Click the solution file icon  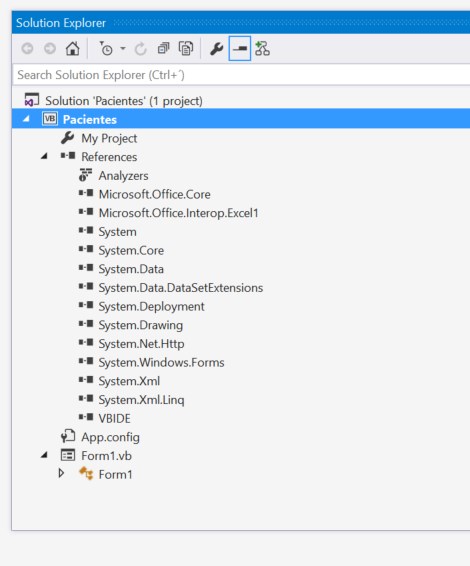[31, 100]
